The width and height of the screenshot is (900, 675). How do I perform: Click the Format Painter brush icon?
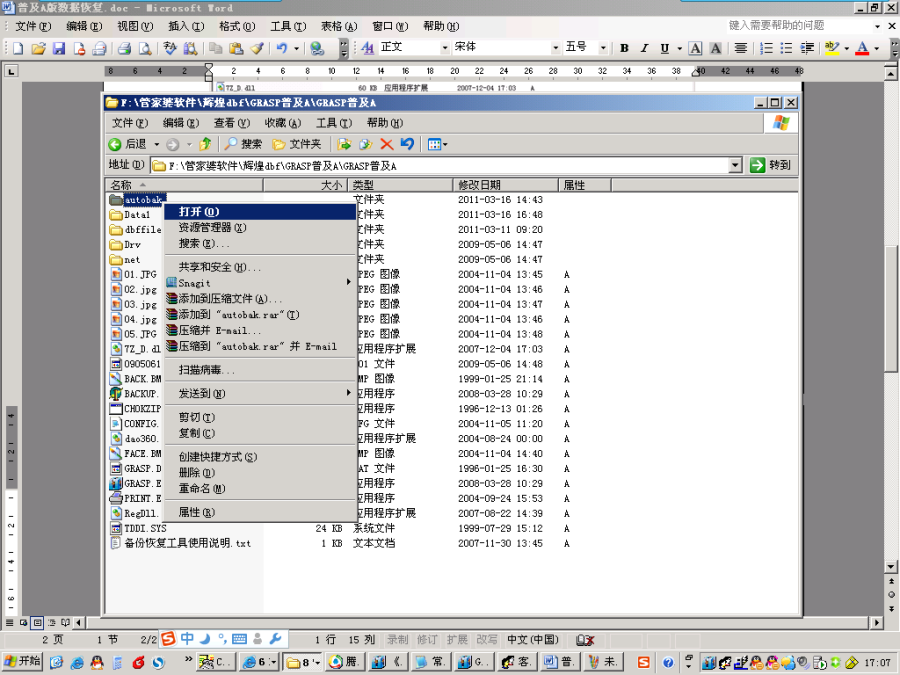[257, 48]
